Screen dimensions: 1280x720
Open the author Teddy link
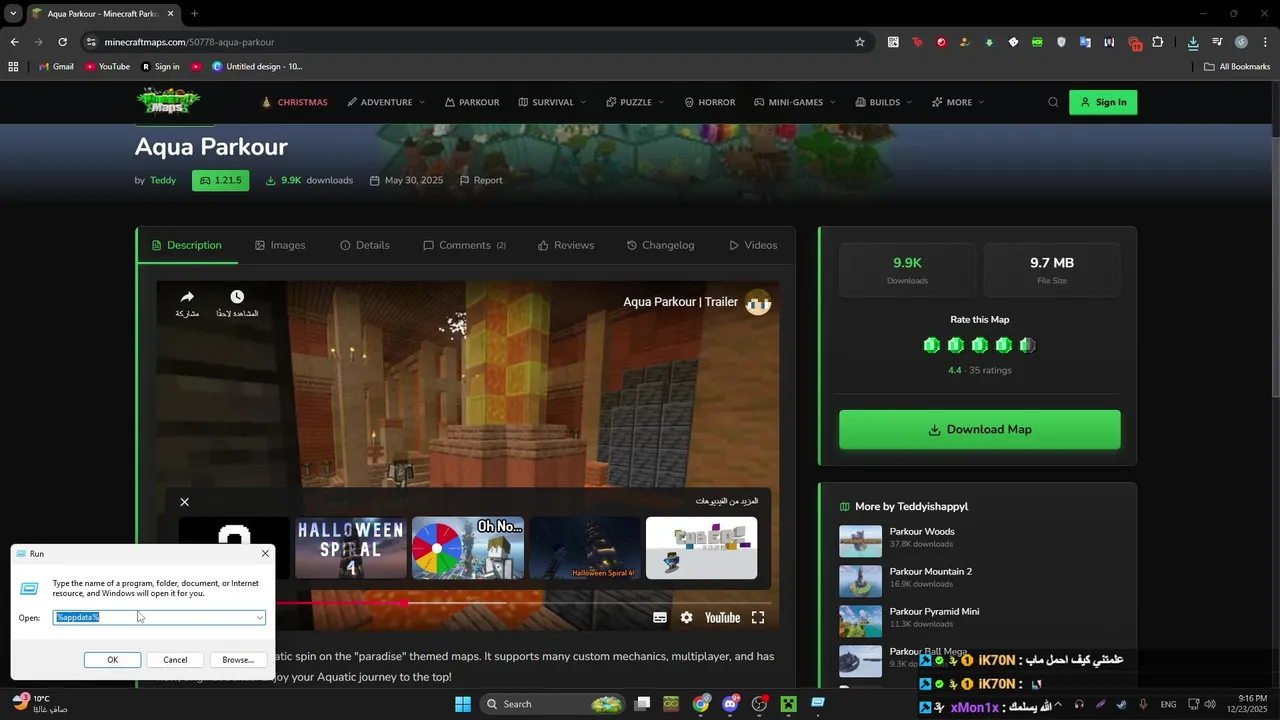163,180
